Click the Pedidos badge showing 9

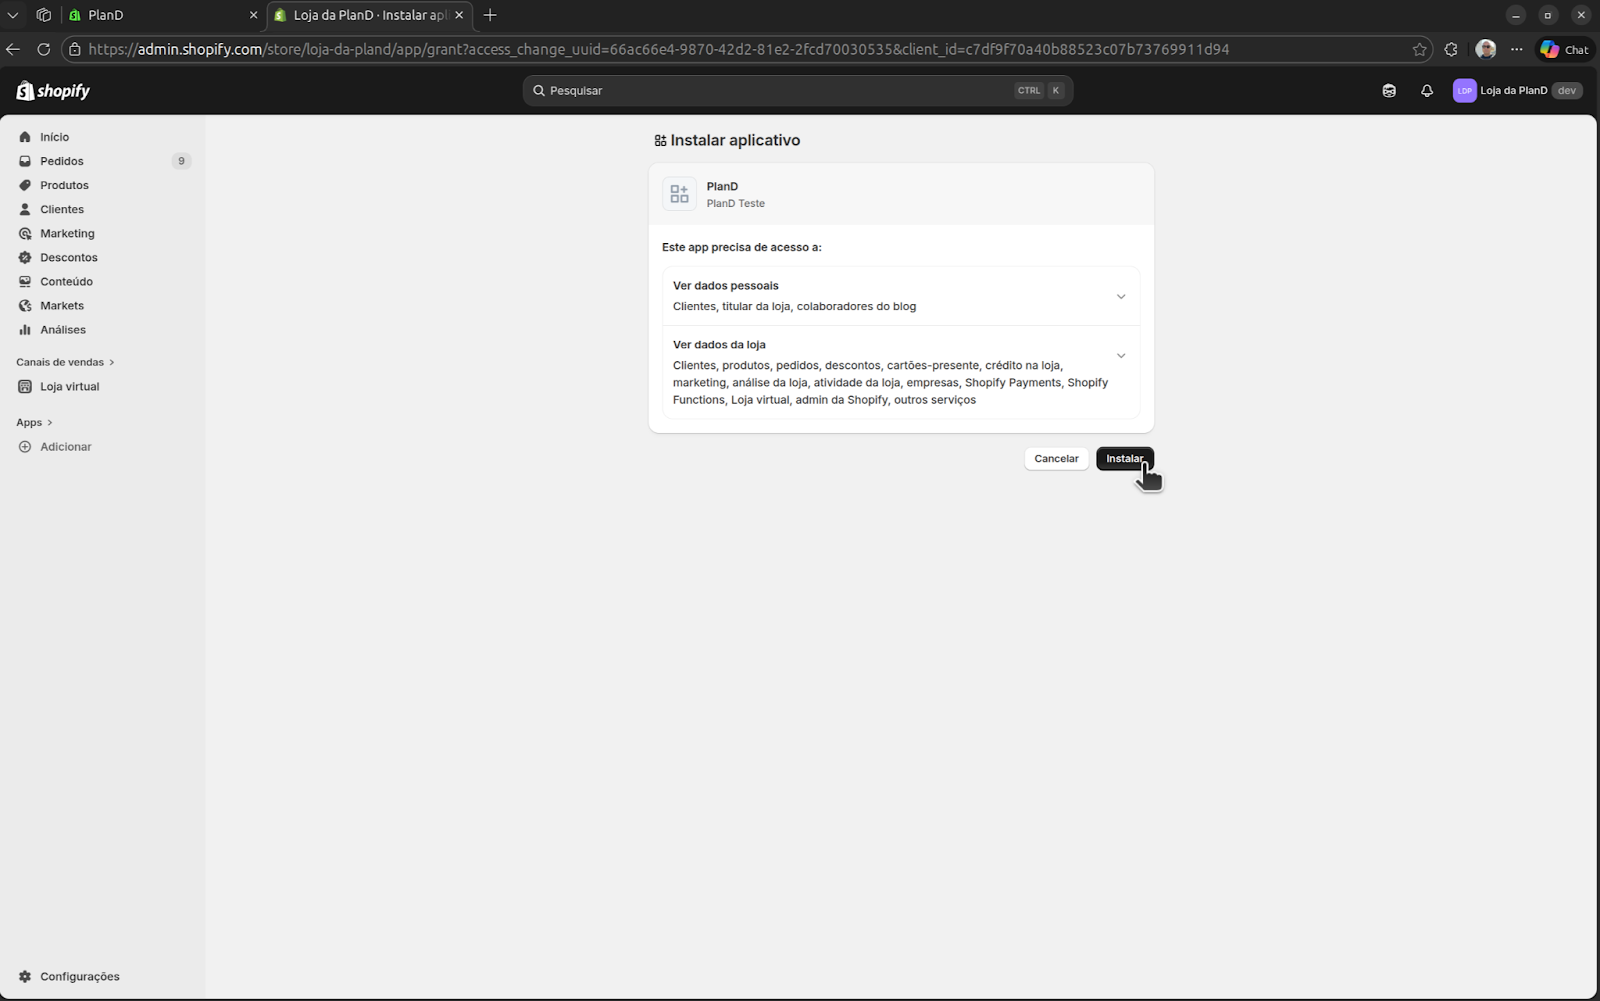point(181,161)
